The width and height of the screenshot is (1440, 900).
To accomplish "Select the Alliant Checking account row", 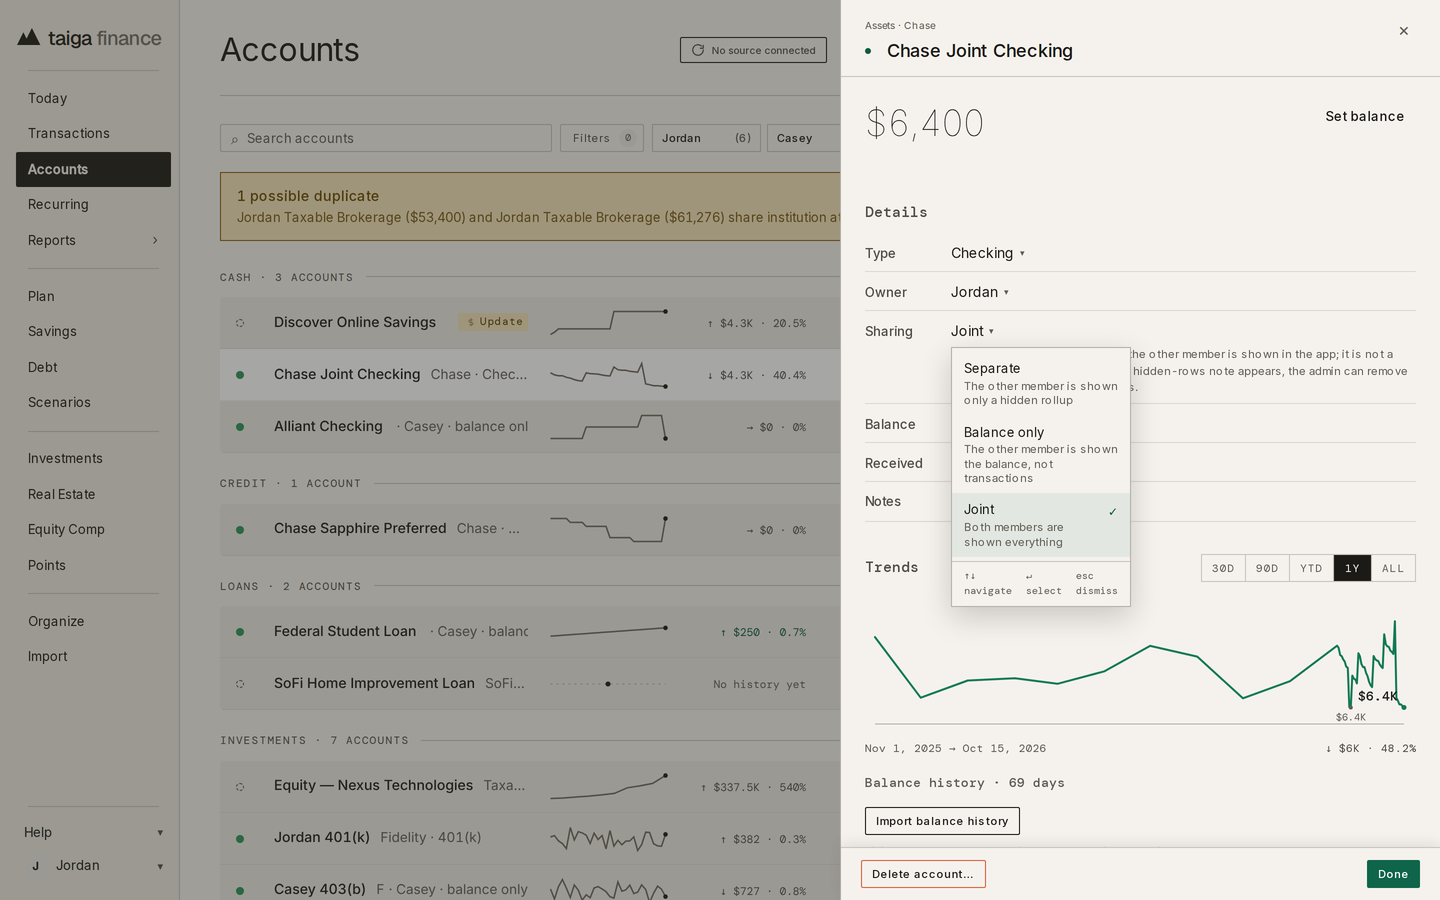I will [530, 427].
